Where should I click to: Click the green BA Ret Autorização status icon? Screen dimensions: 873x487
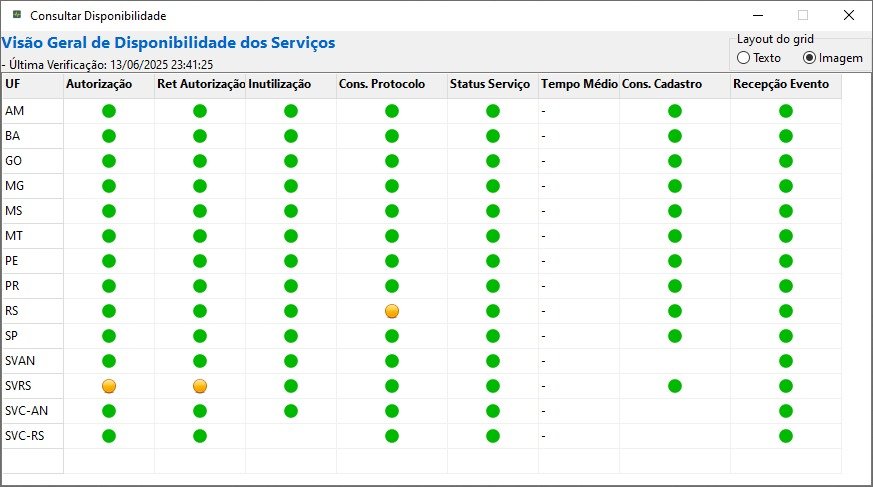coord(200,136)
